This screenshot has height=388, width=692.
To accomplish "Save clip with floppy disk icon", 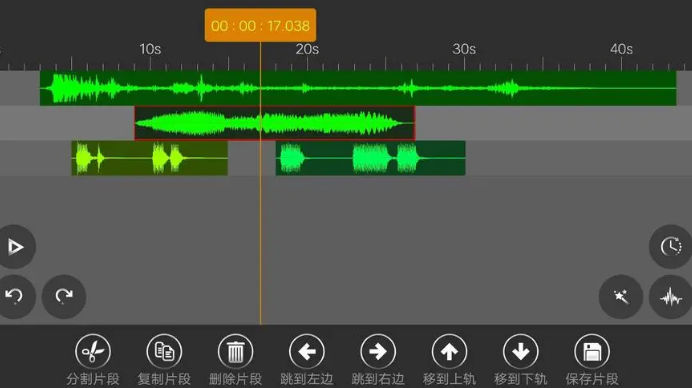I will [x=592, y=351].
